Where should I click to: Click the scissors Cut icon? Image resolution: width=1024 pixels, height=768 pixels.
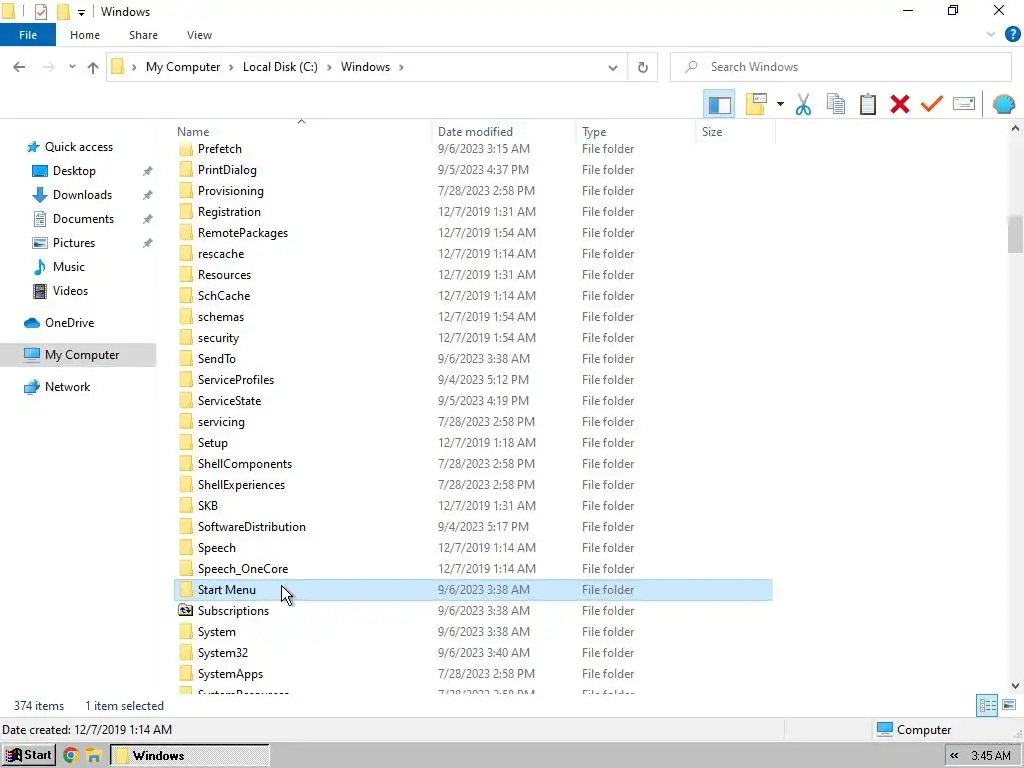click(803, 104)
